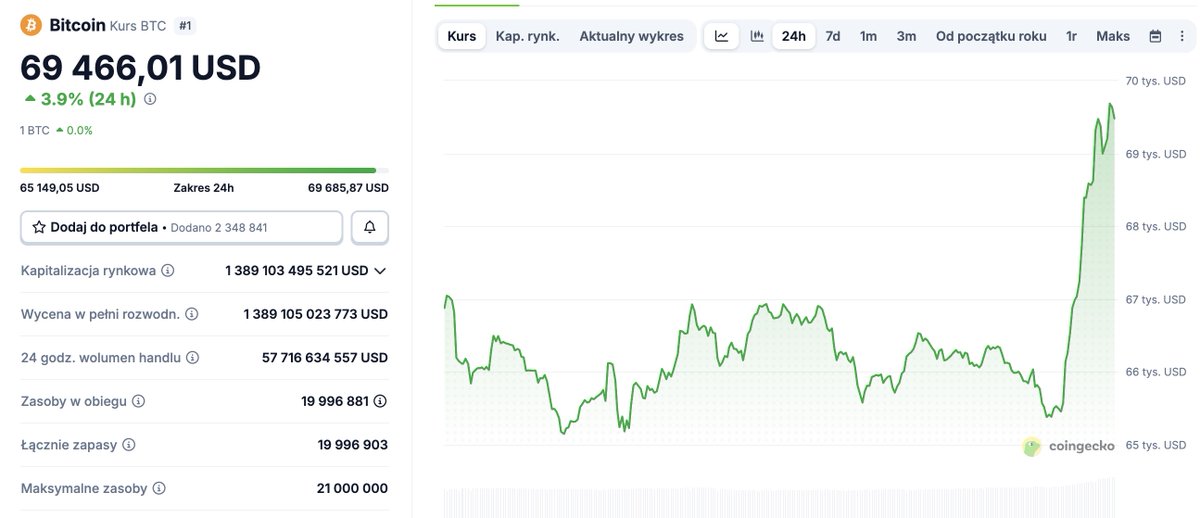
Task: Click the 21 000 000 max supply value
Action: coord(352,489)
